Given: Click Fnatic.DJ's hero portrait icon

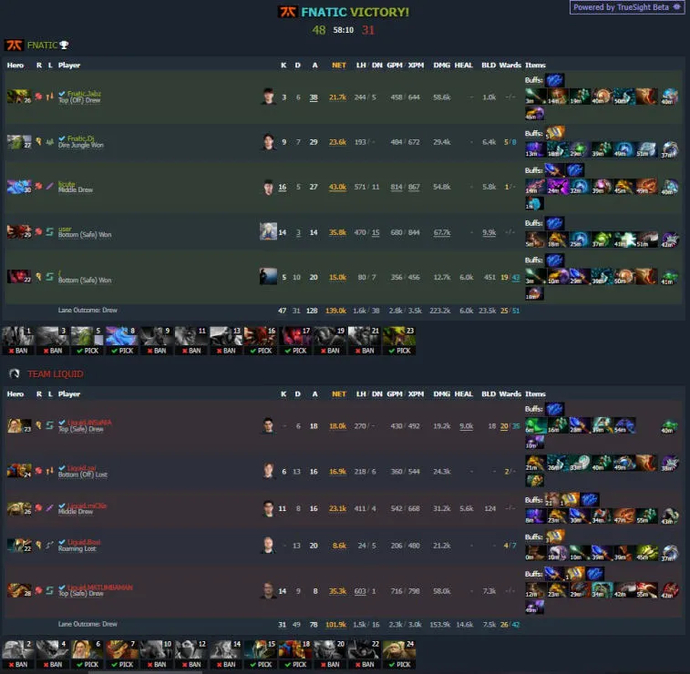Looking at the screenshot, I should (x=19, y=142).
